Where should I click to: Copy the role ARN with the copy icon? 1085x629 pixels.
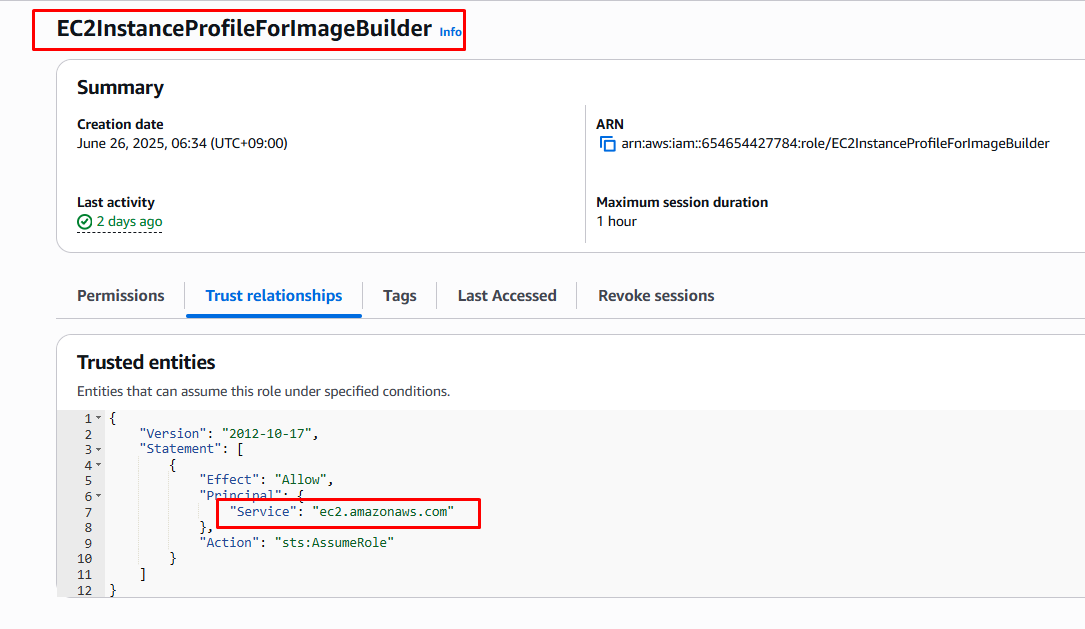(x=607, y=144)
